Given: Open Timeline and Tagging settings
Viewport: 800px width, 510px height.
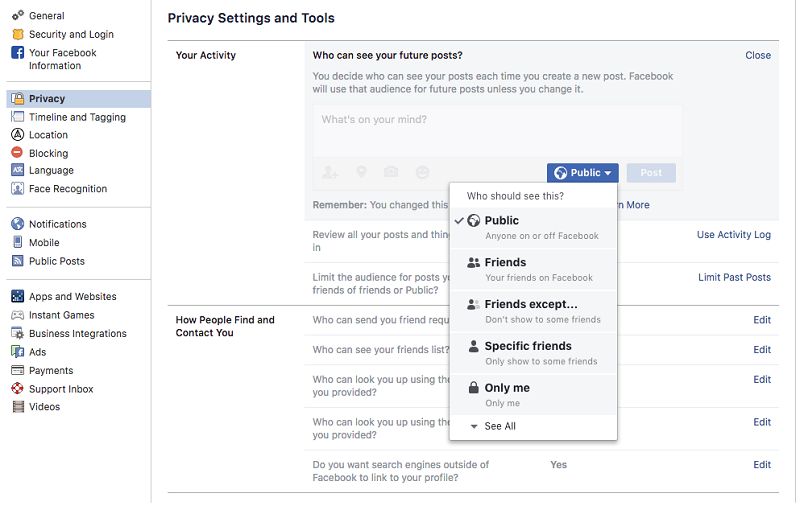Looking at the screenshot, I should point(78,117).
